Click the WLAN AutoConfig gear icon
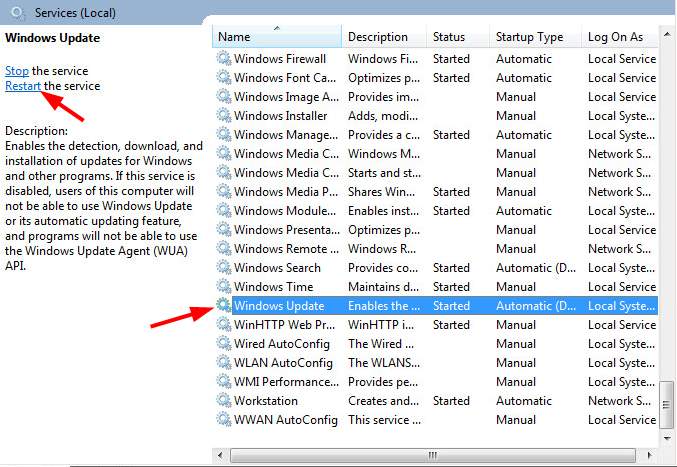 [x=224, y=362]
